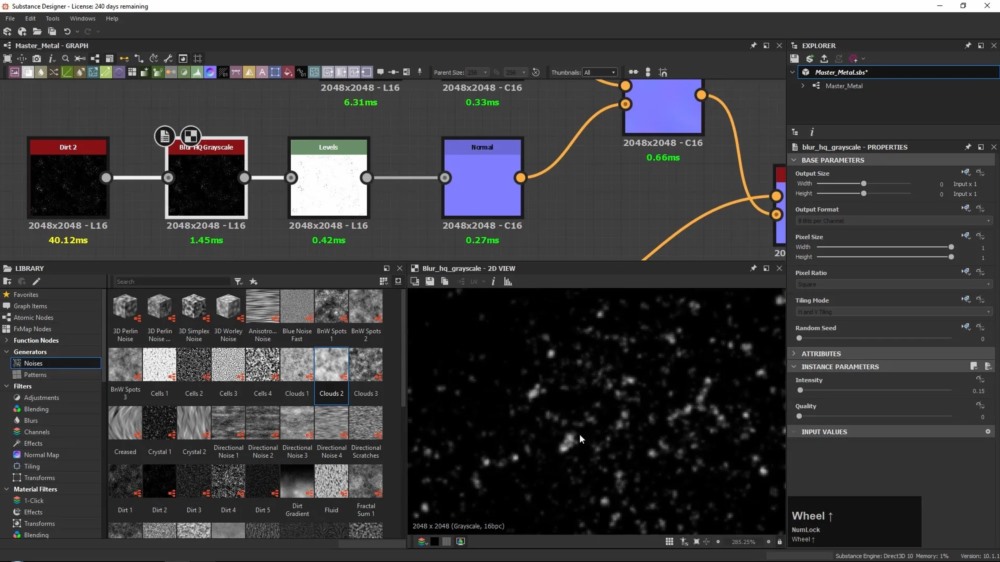The image size is (1000, 562).
Task: Pin the Graph panel
Action: (x=753, y=45)
